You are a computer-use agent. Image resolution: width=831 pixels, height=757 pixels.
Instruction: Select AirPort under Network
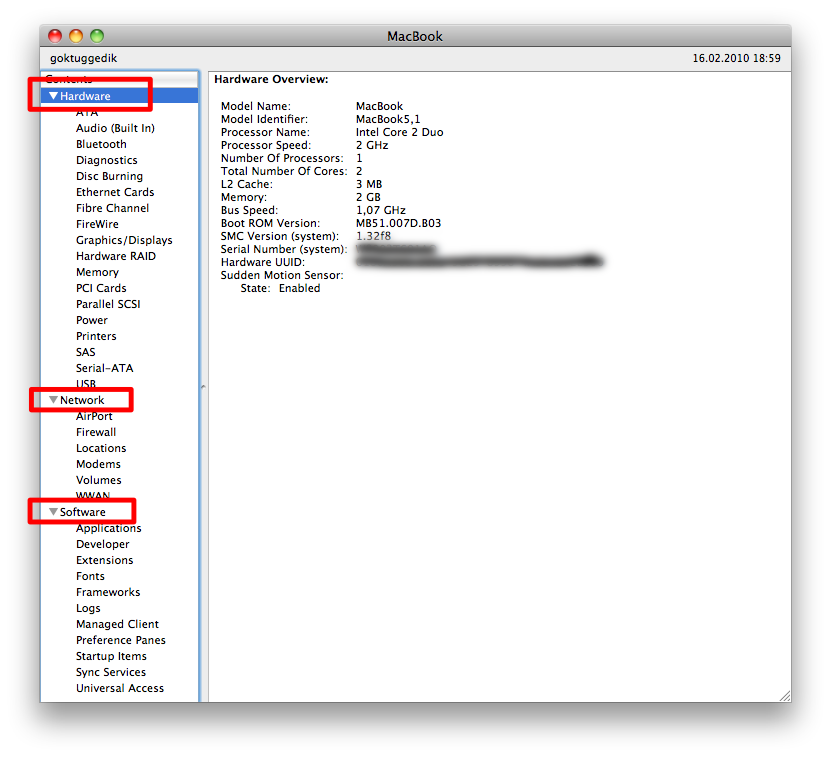[x=94, y=416]
